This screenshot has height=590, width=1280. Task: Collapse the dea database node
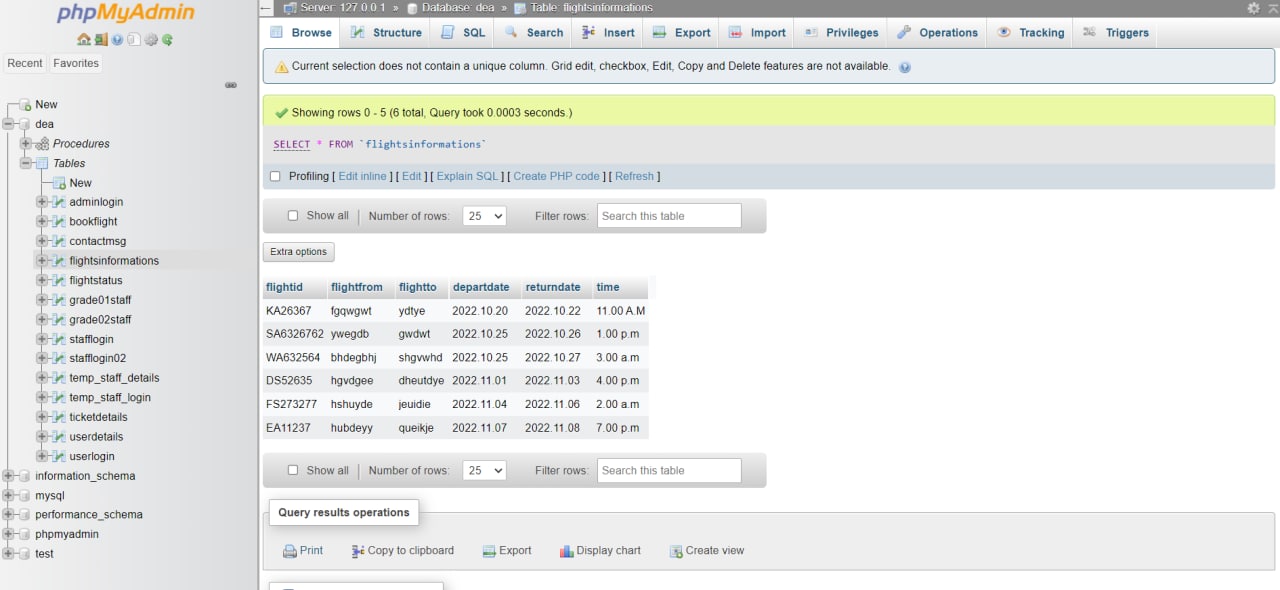click(x=9, y=124)
